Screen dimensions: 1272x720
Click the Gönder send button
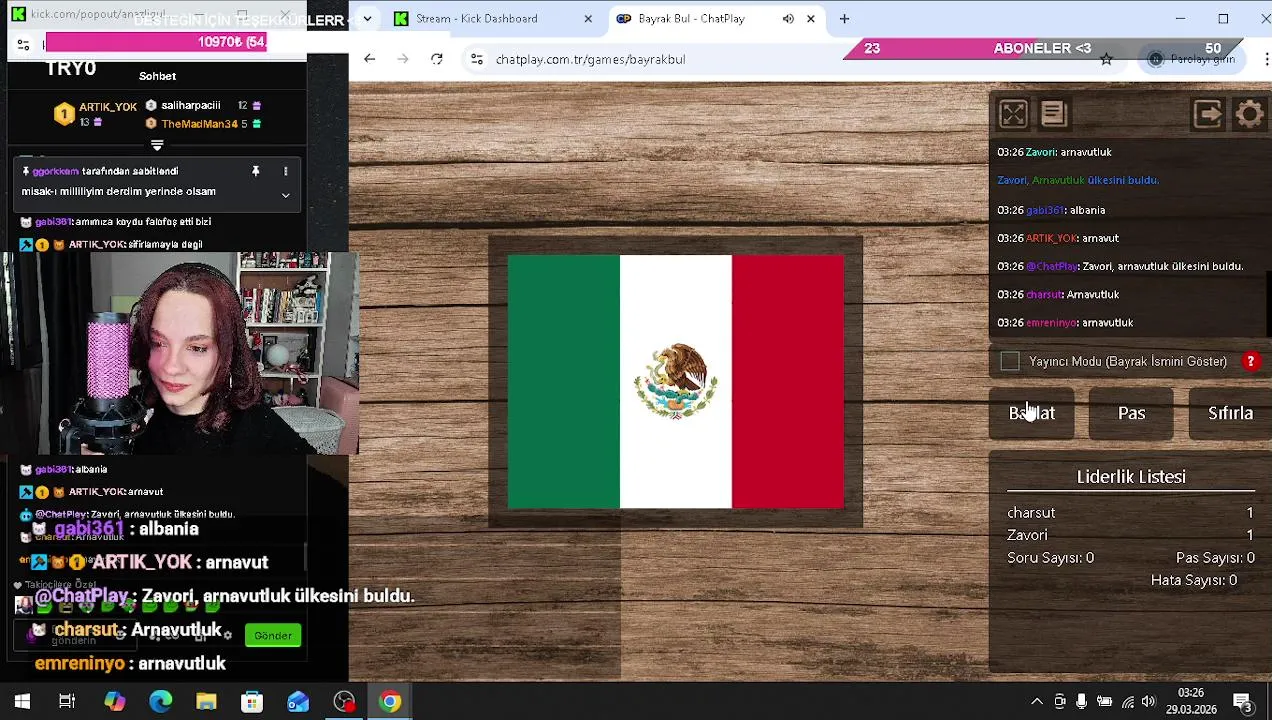pyautogui.click(x=273, y=636)
